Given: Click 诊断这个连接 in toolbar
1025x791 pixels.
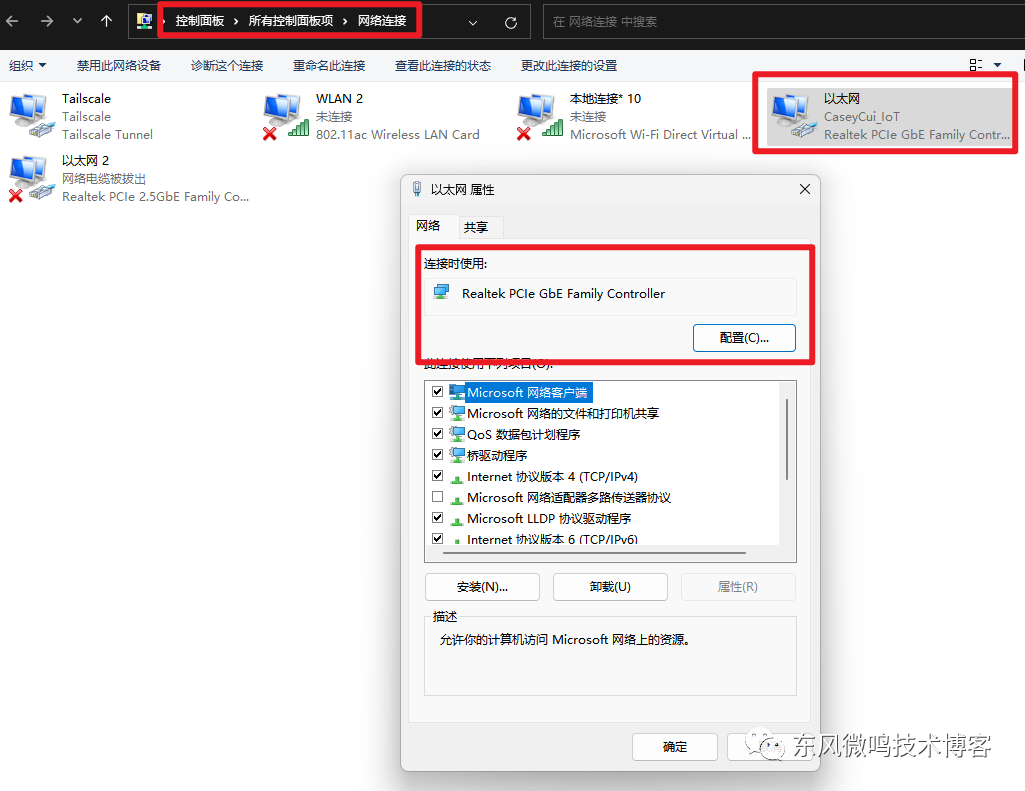Looking at the screenshot, I should [x=227, y=65].
